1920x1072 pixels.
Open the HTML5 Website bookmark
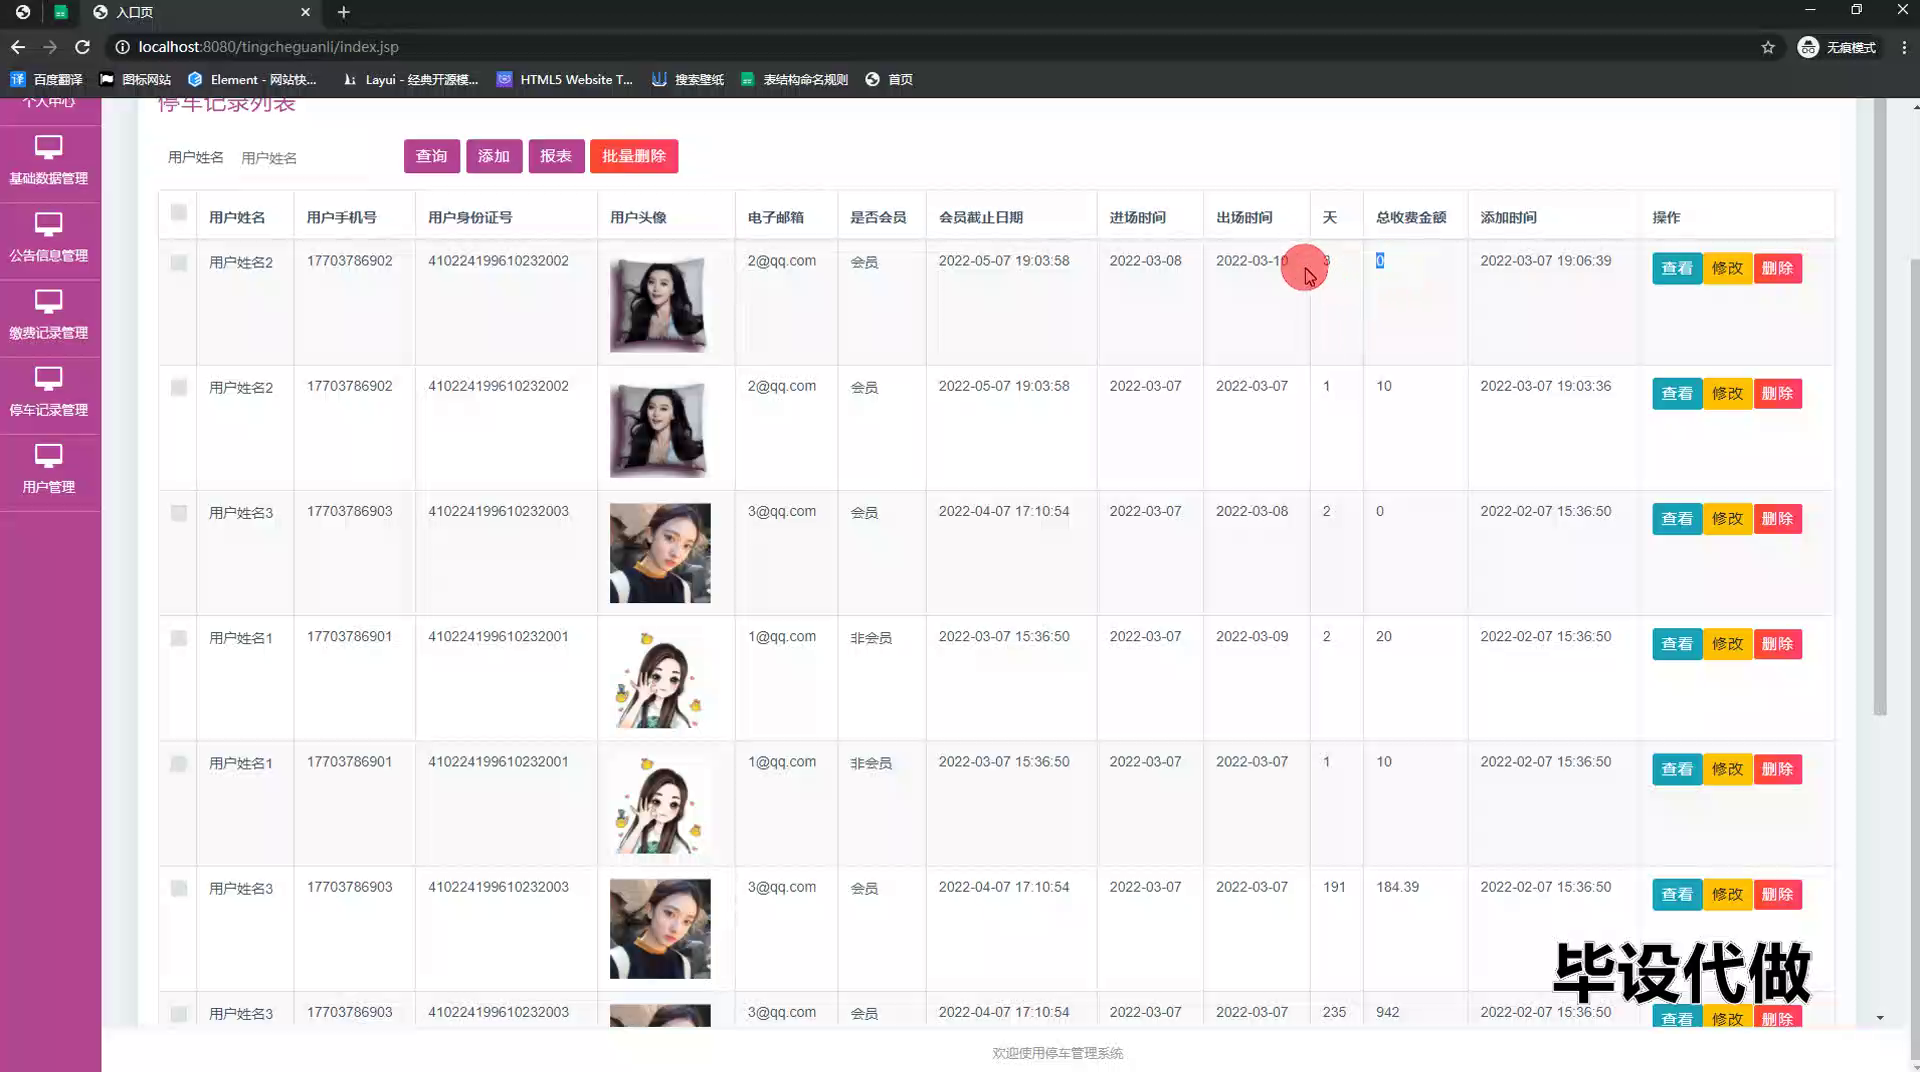(x=565, y=79)
